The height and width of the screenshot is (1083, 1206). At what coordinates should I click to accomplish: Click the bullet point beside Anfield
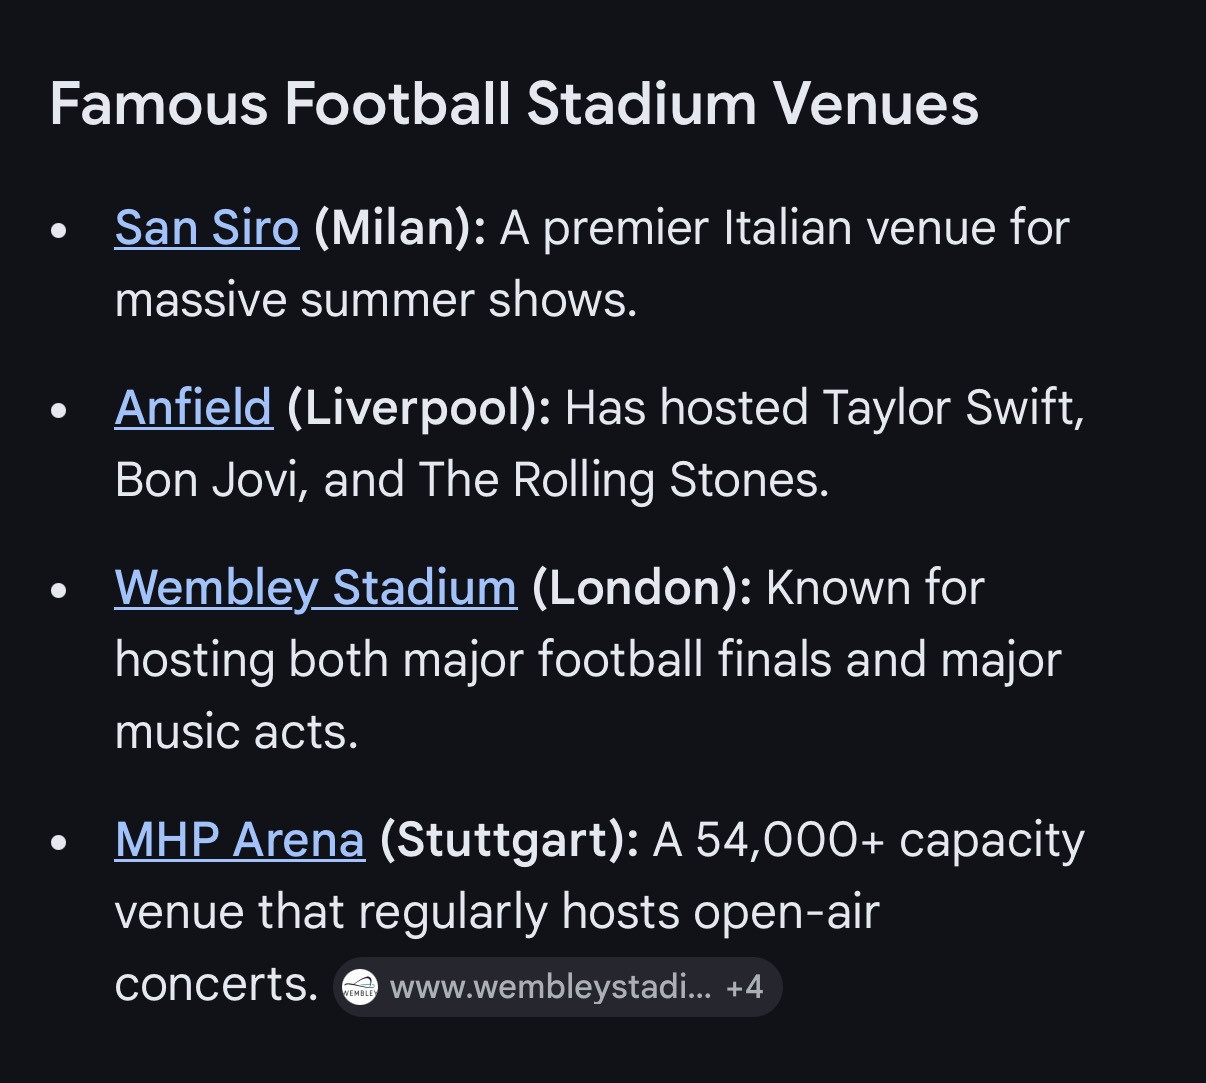click(x=60, y=410)
